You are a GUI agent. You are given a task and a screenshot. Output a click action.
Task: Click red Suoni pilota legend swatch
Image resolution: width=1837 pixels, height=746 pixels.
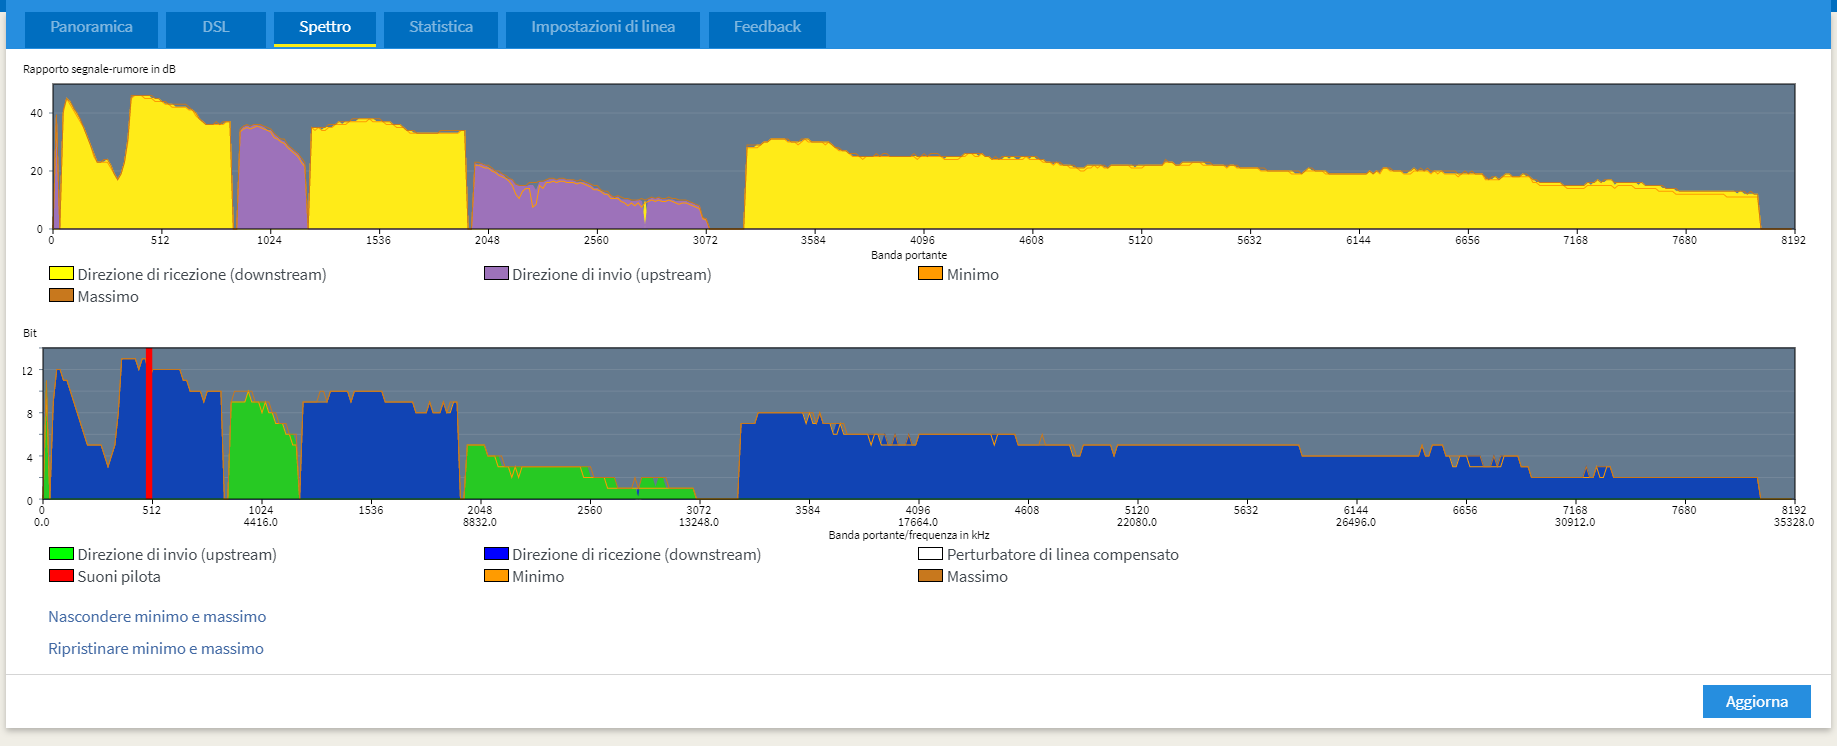coord(61,575)
